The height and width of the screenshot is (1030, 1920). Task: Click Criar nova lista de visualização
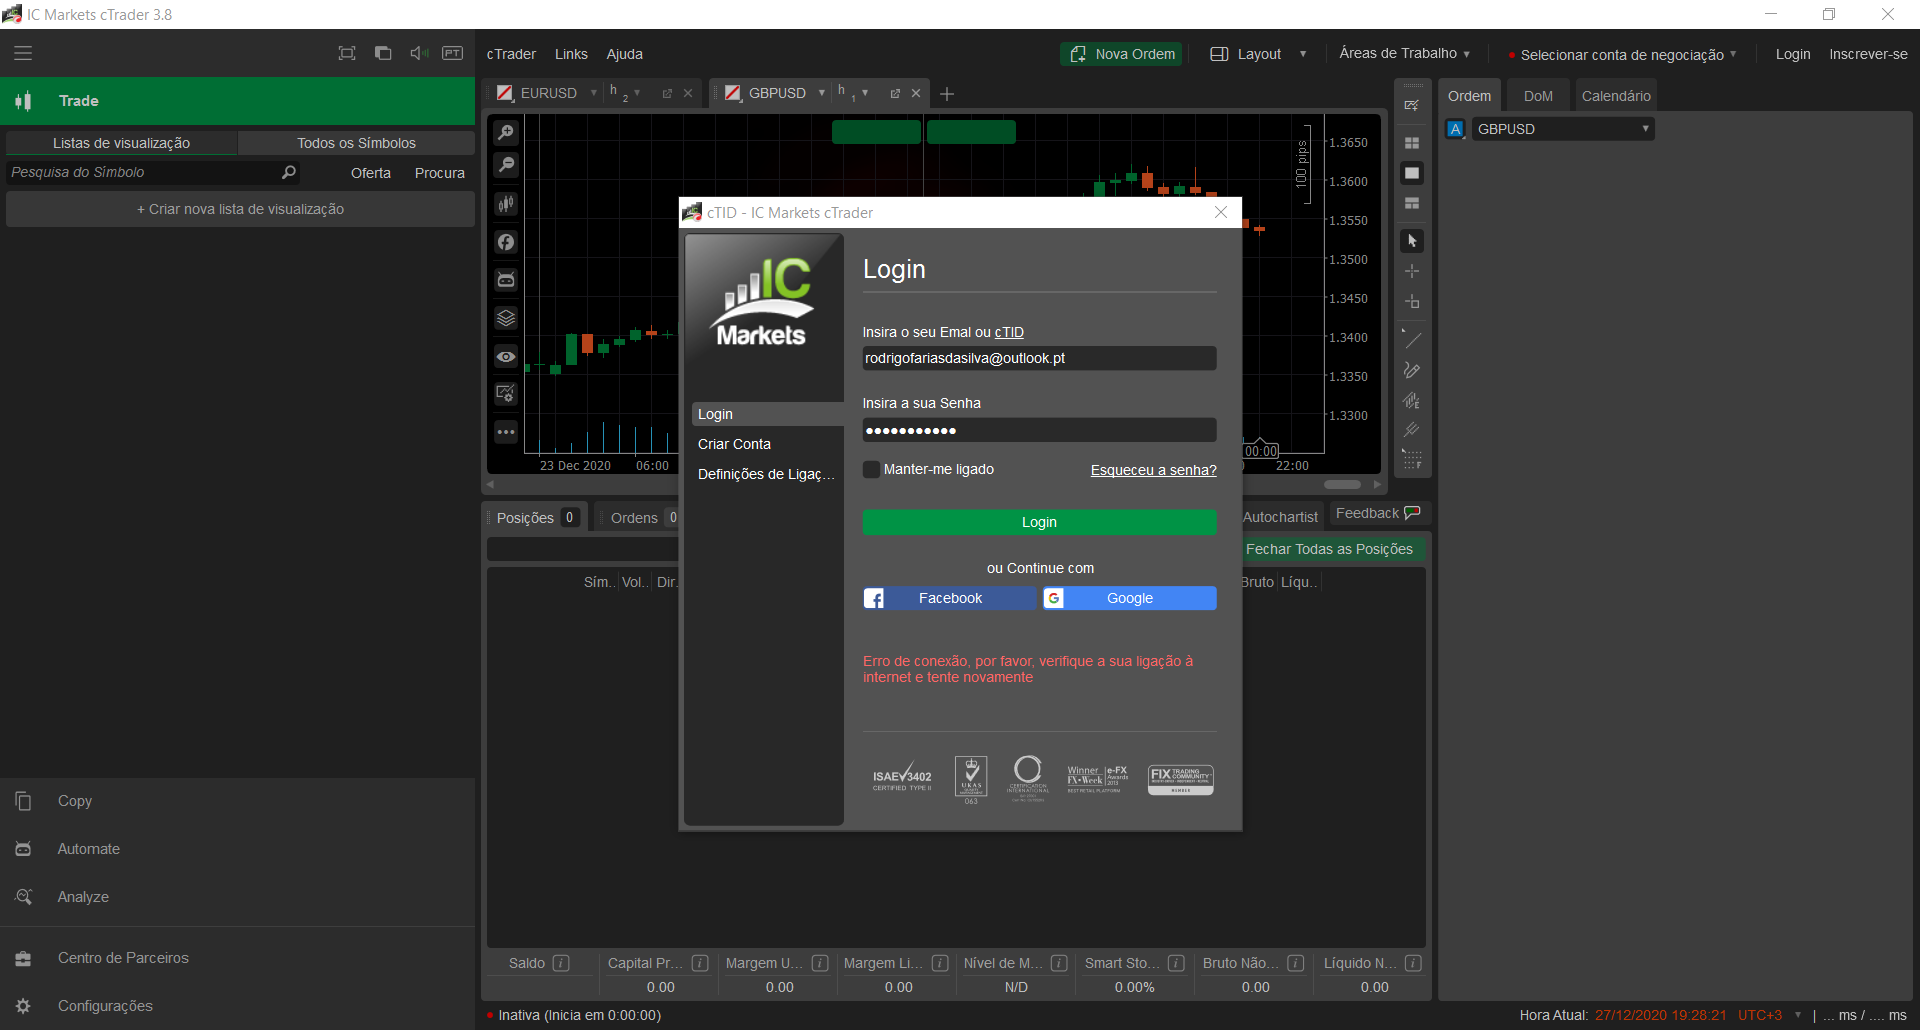(240, 209)
